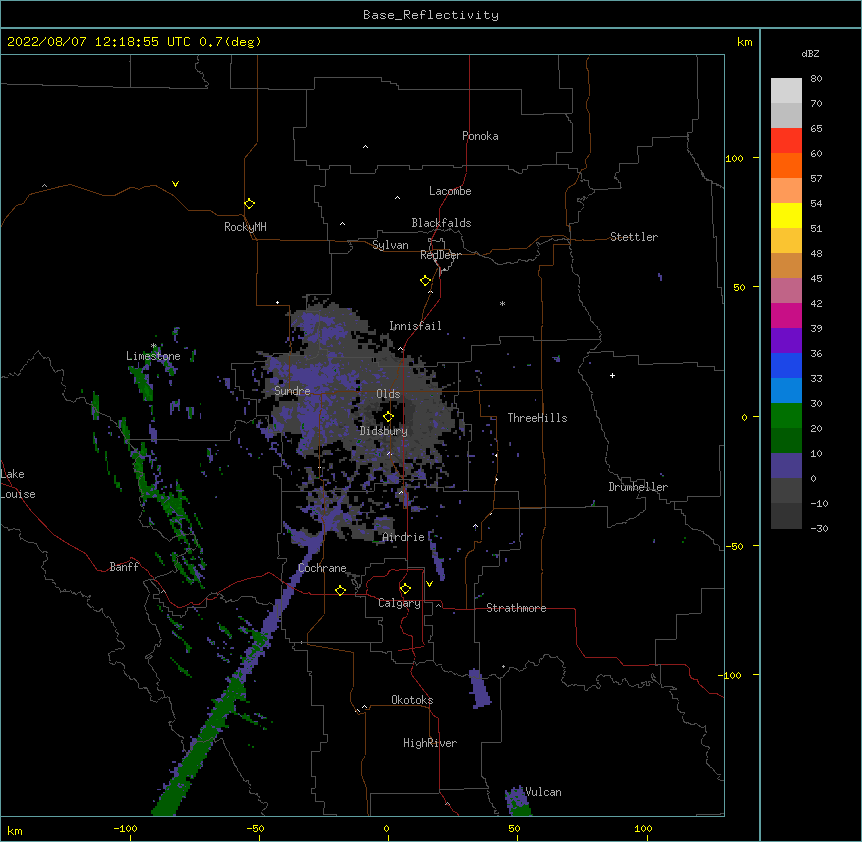Viewport: 862px width, 842px height.
Task: Click the white plus marker west of Drumheller region
Action: (x=612, y=375)
